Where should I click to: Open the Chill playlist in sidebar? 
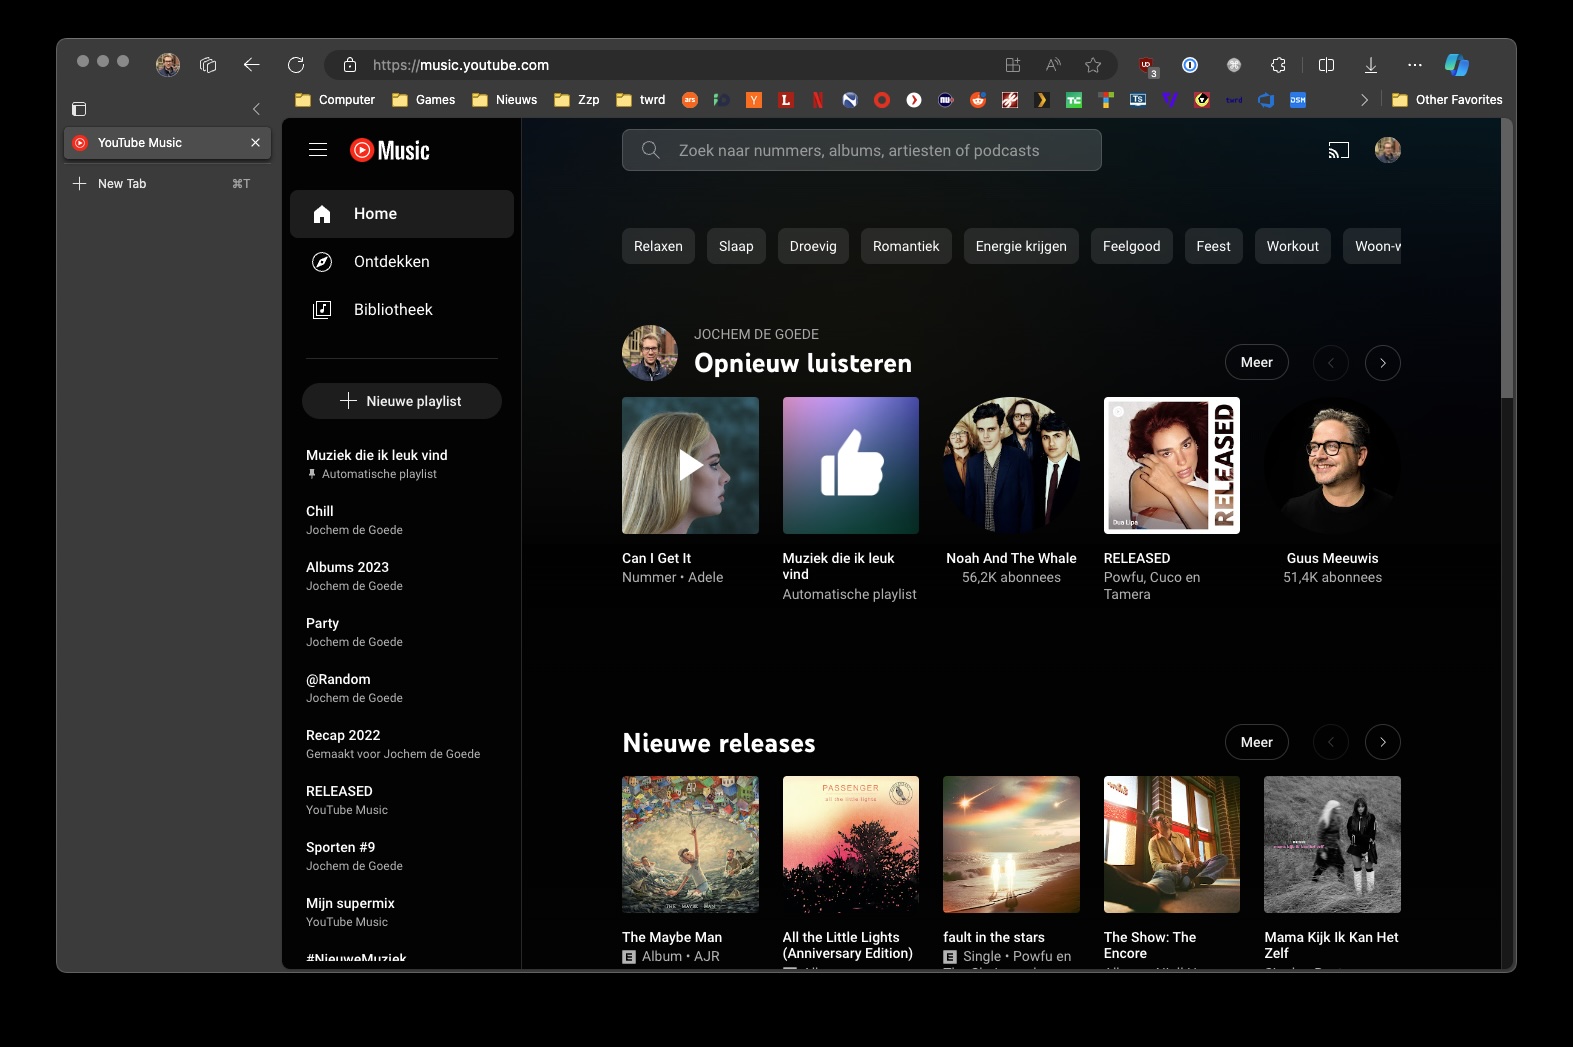402,520
